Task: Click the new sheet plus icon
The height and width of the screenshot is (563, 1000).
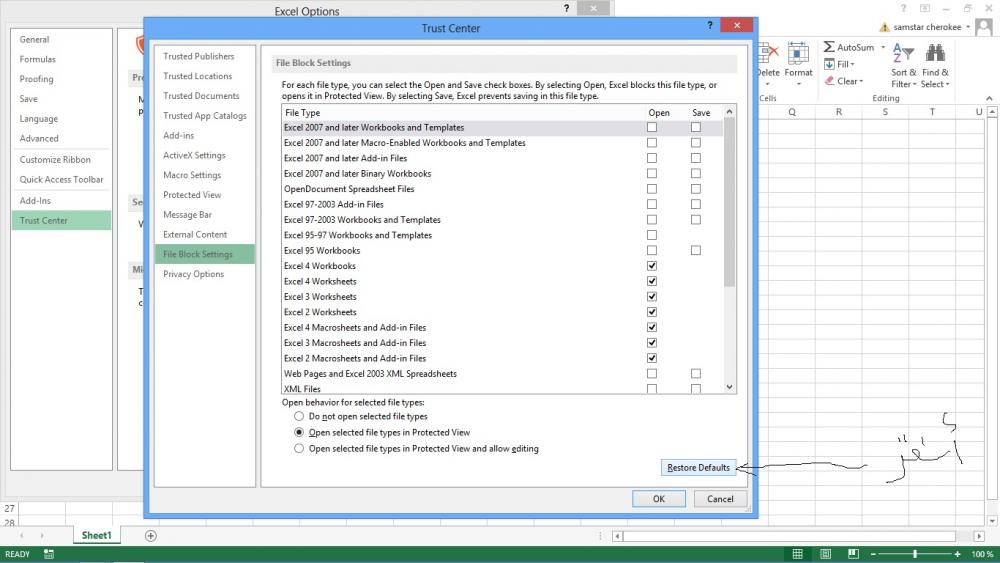Action: pos(151,536)
